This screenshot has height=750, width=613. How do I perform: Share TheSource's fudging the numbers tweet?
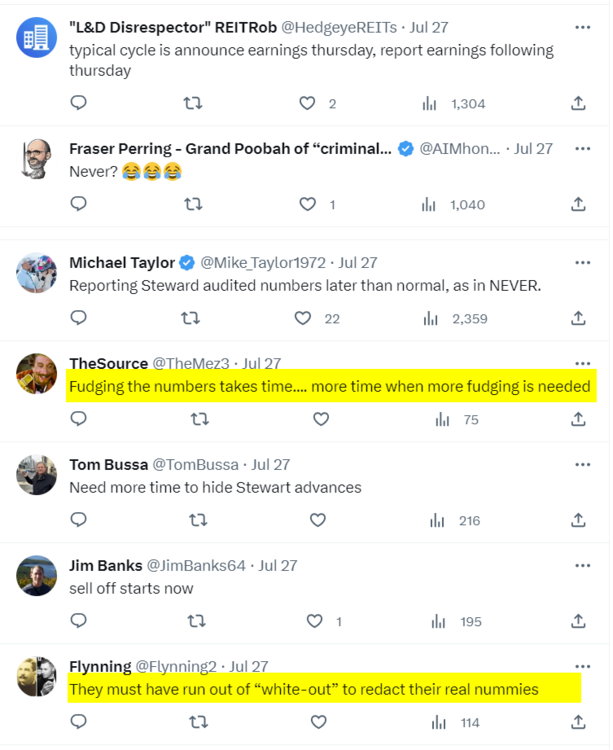[578, 420]
